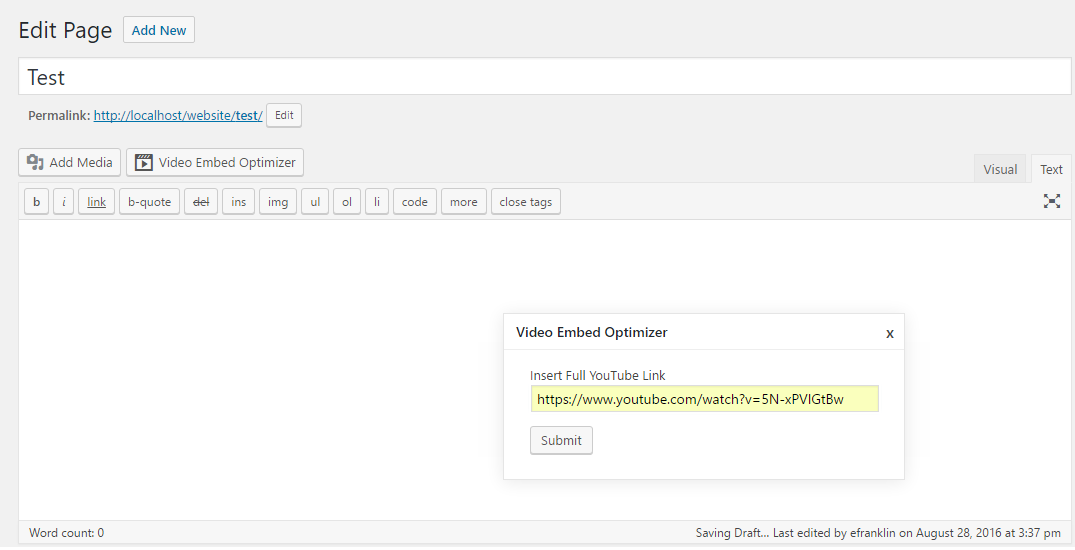Click the img quicktag button

(x=278, y=202)
